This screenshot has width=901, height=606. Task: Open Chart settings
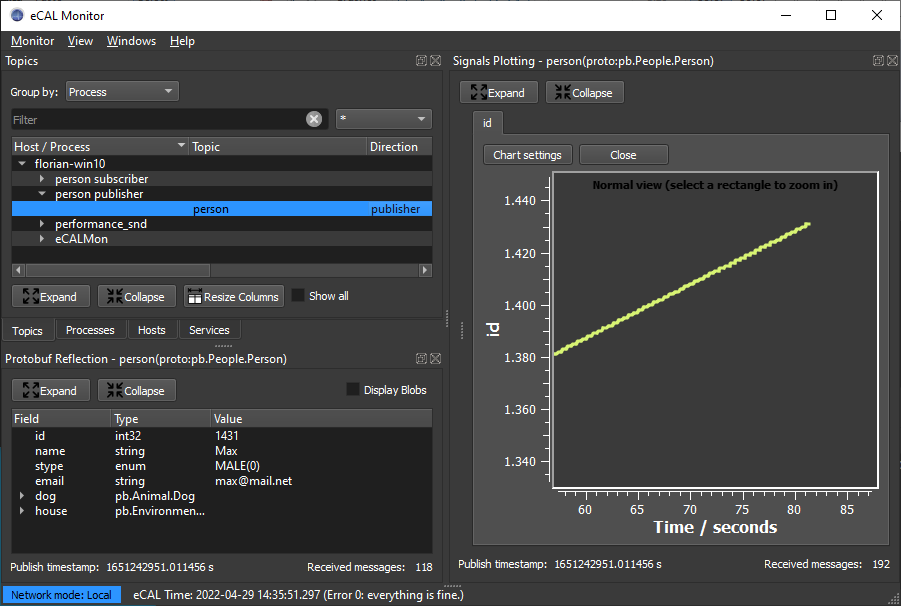click(527, 155)
